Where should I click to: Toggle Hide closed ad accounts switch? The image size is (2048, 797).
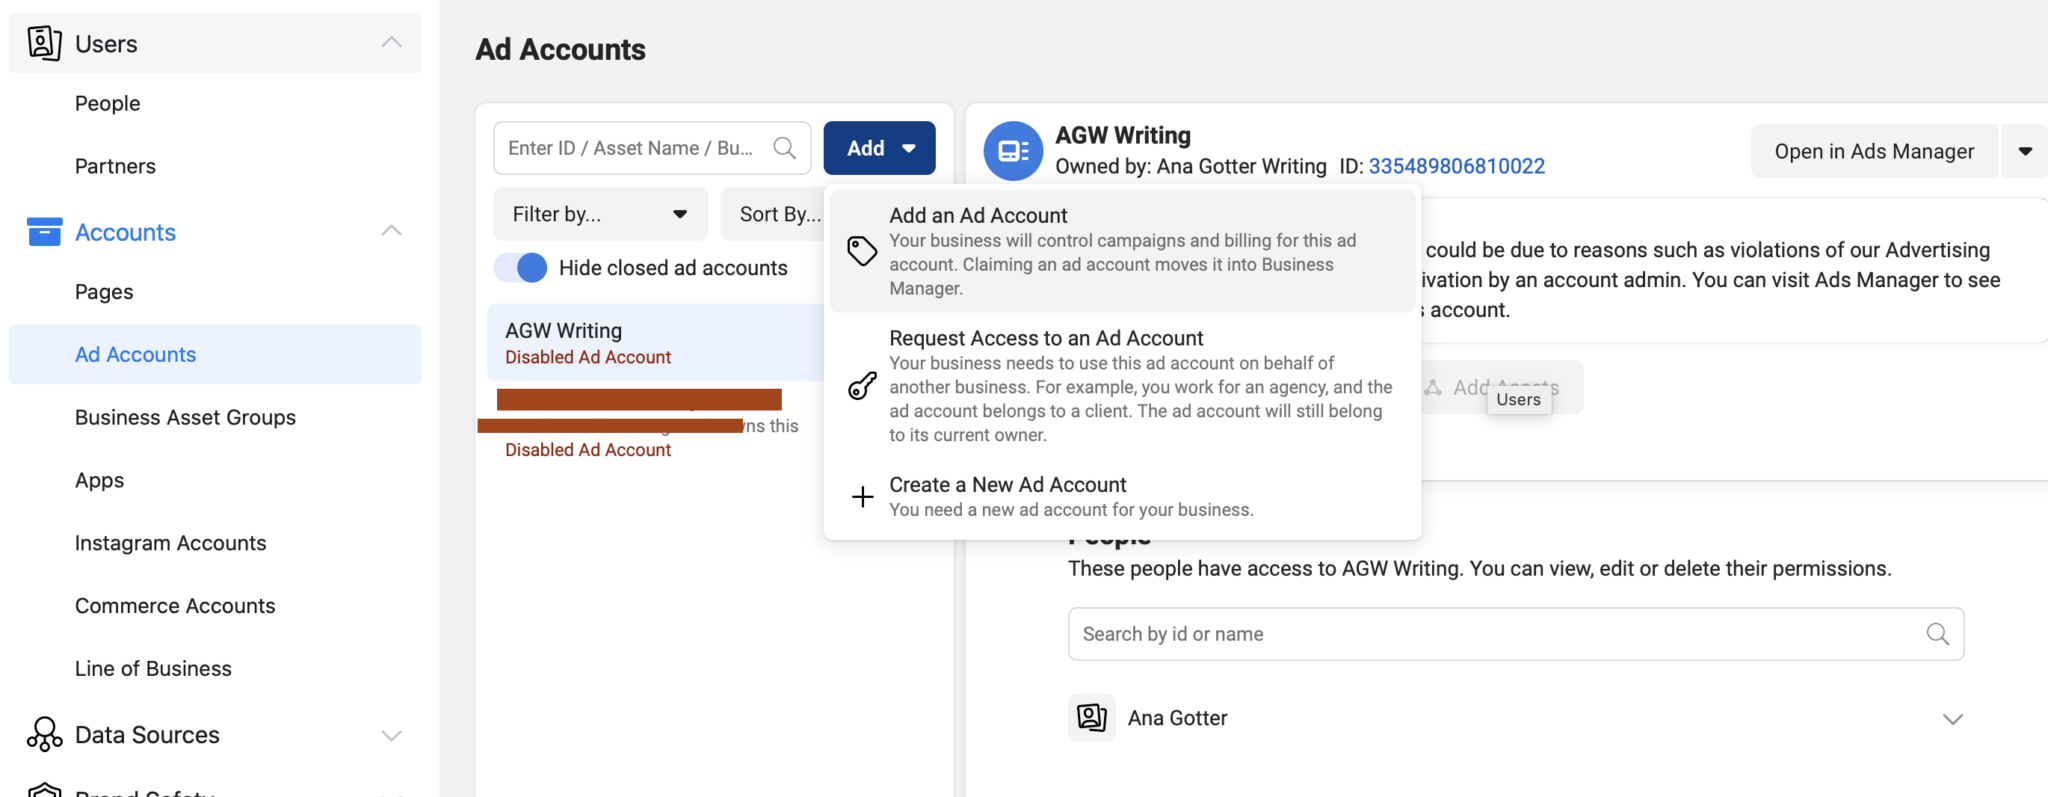click(521, 268)
